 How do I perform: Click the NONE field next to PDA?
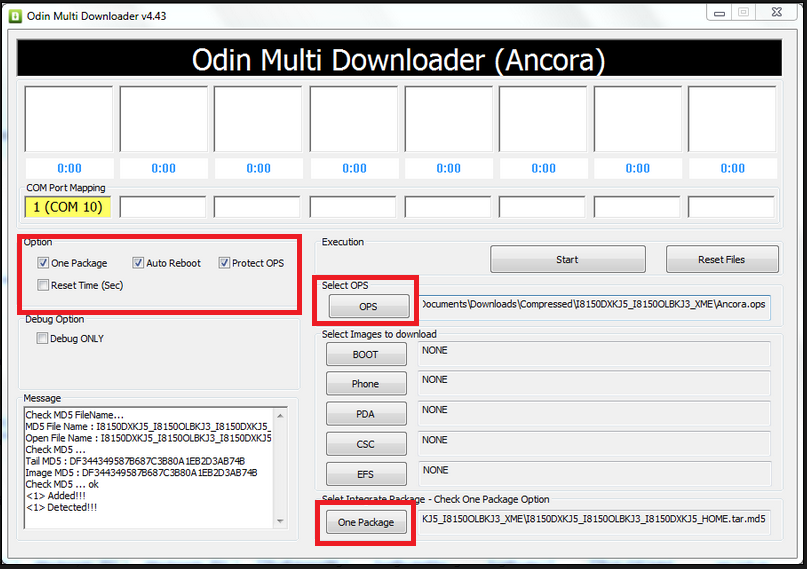click(594, 414)
